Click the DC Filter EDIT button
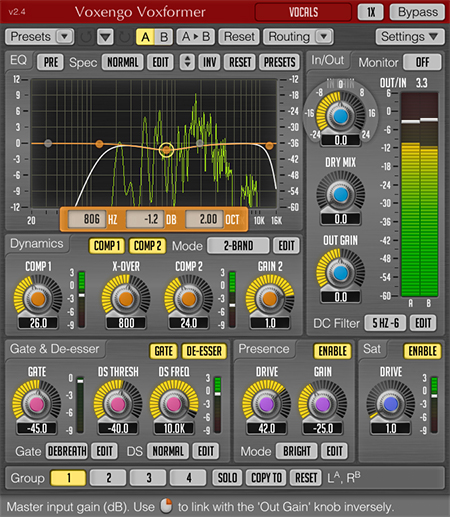This screenshot has height=517, width=450. point(423,323)
